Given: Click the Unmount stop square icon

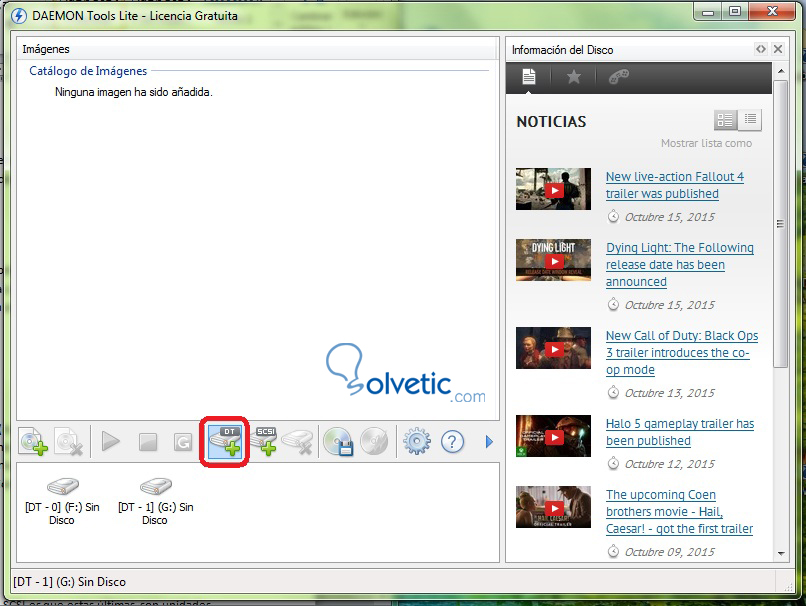Looking at the screenshot, I should click(148, 442).
